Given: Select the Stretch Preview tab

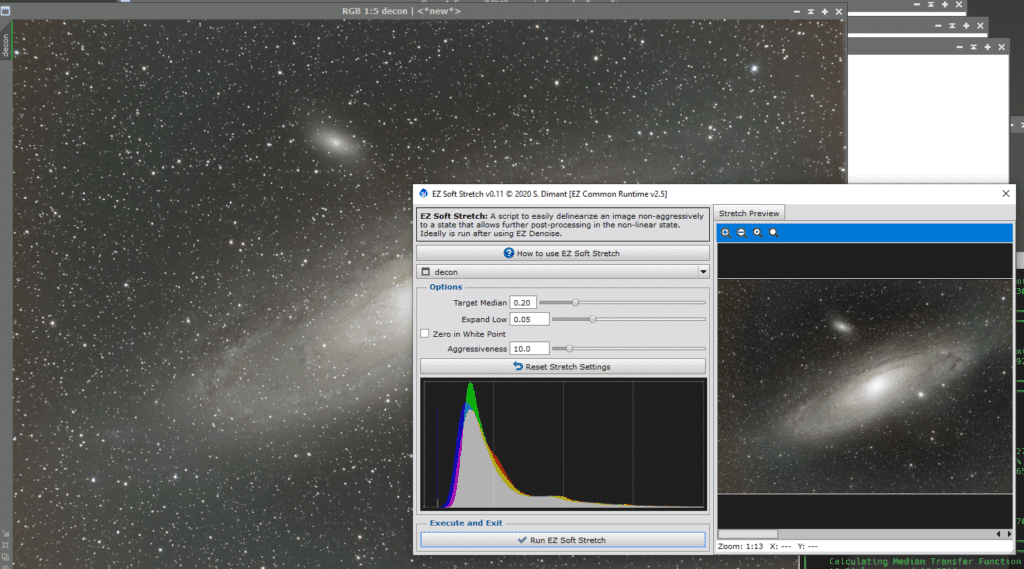Looking at the screenshot, I should [x=748, y=213].
